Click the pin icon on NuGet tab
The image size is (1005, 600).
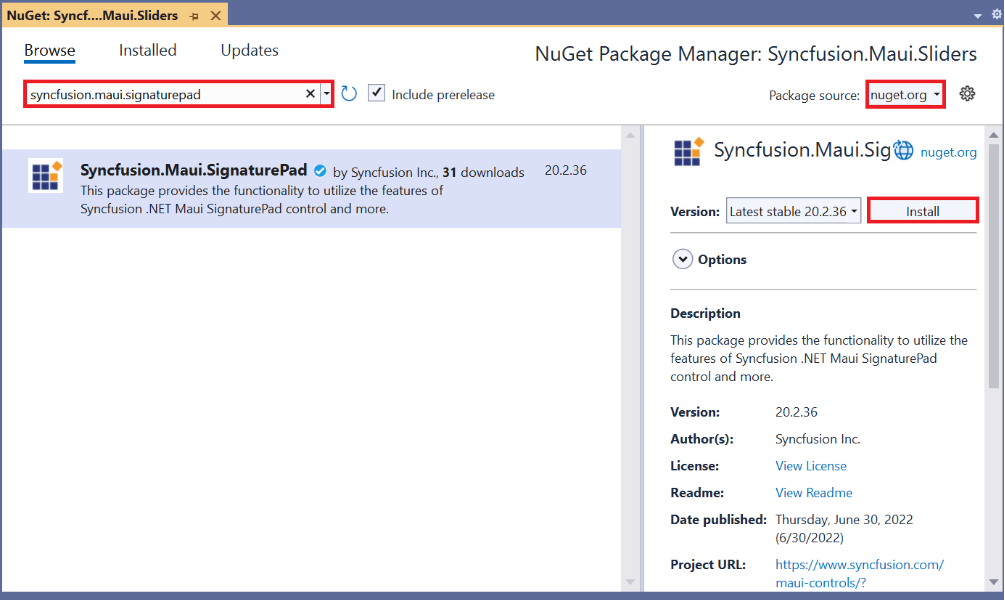pyautogui.click(x=194, y=16)
